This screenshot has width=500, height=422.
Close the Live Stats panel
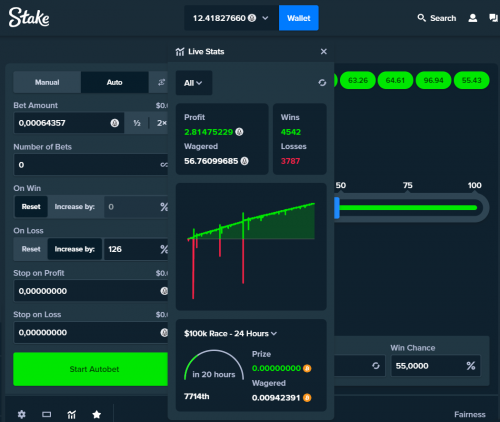tap(323, 51)
